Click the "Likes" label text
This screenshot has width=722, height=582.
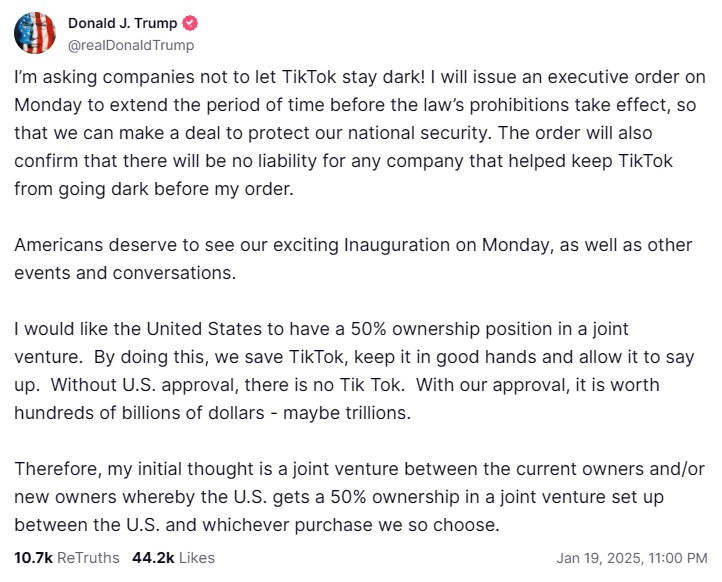click(x=197, y=558)
